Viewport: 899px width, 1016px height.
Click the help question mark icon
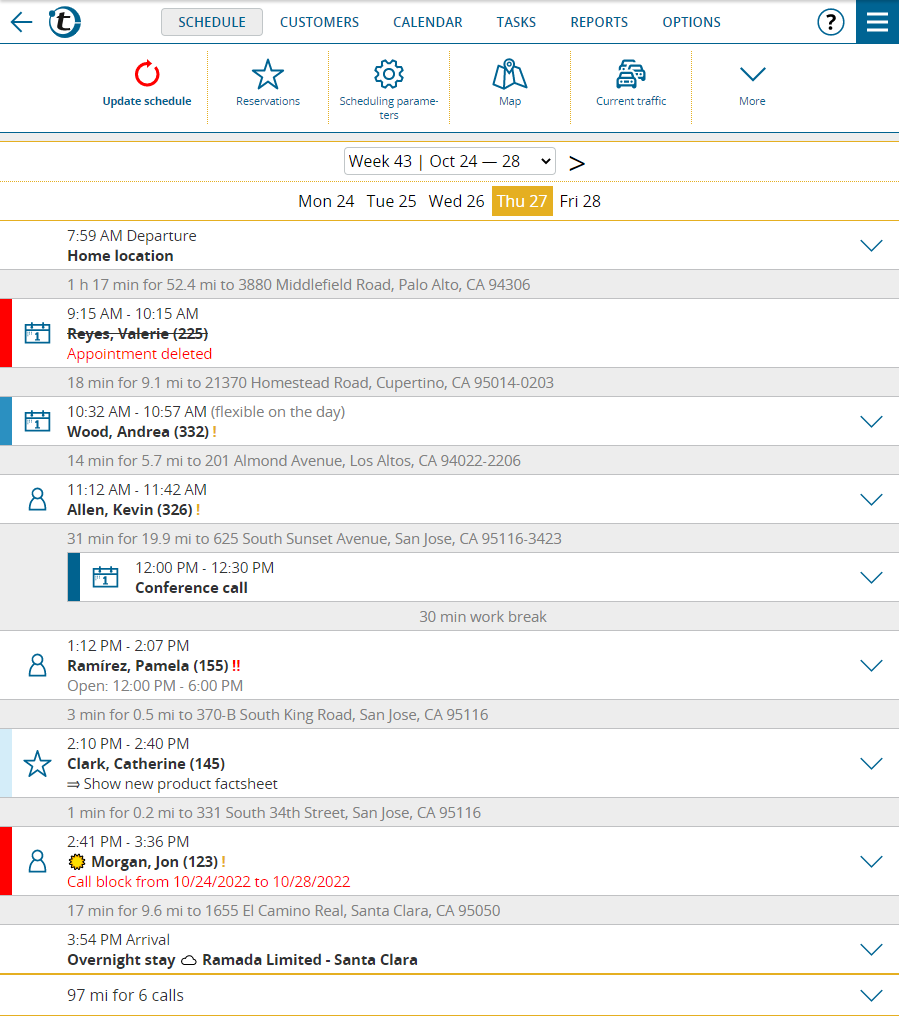click(x=831, y=22)
